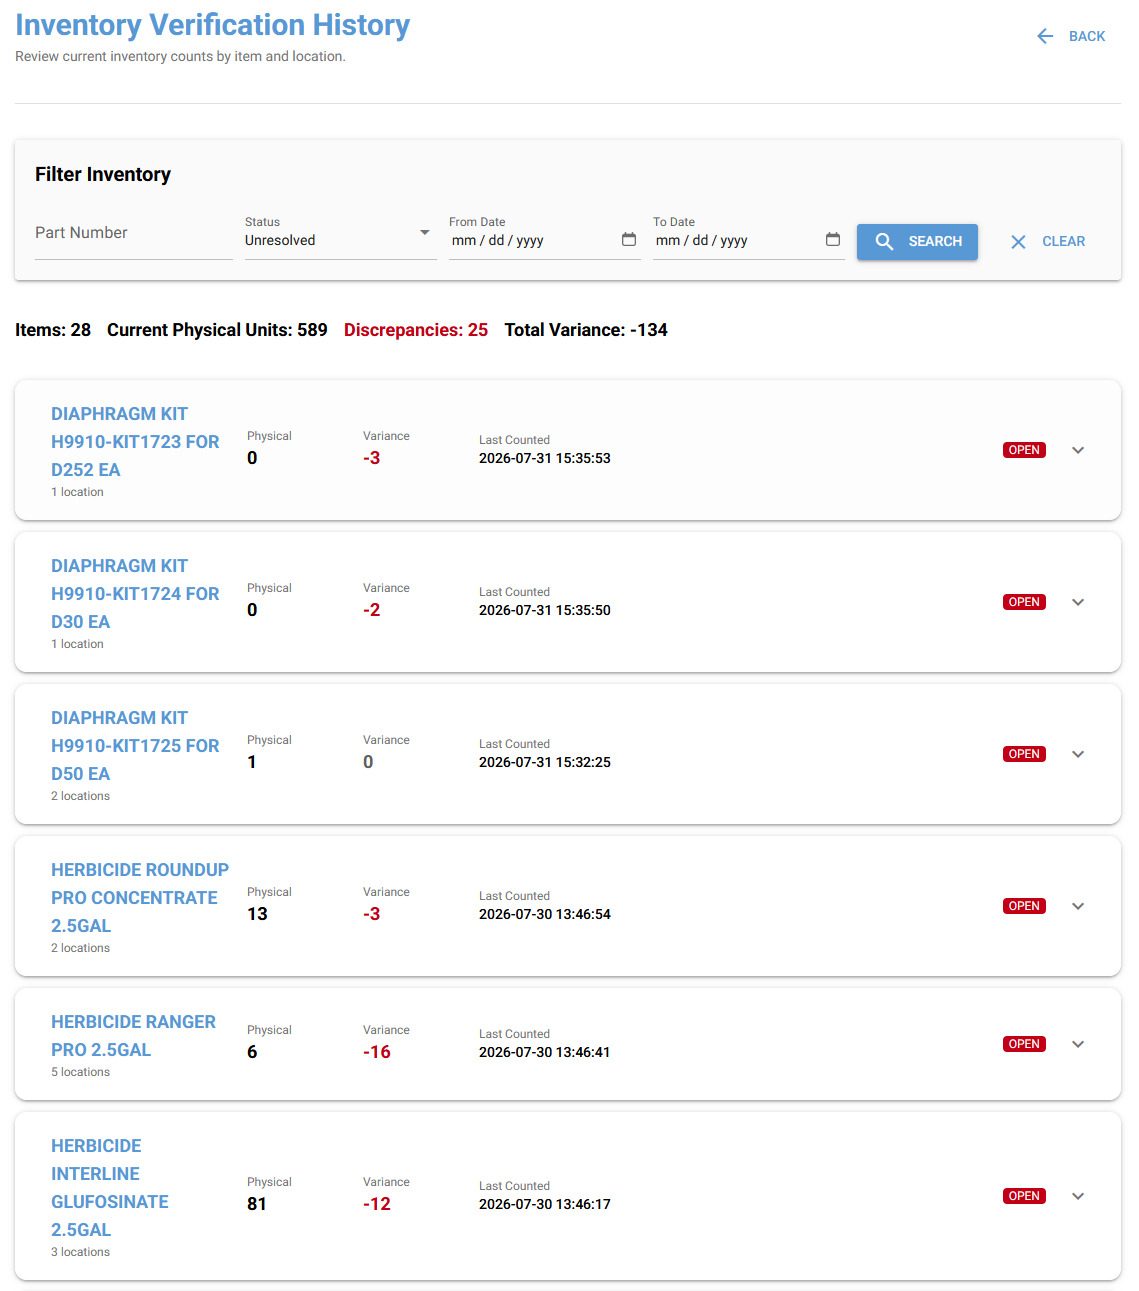Select Current Physical Units: 589 text

pos(217,330)
